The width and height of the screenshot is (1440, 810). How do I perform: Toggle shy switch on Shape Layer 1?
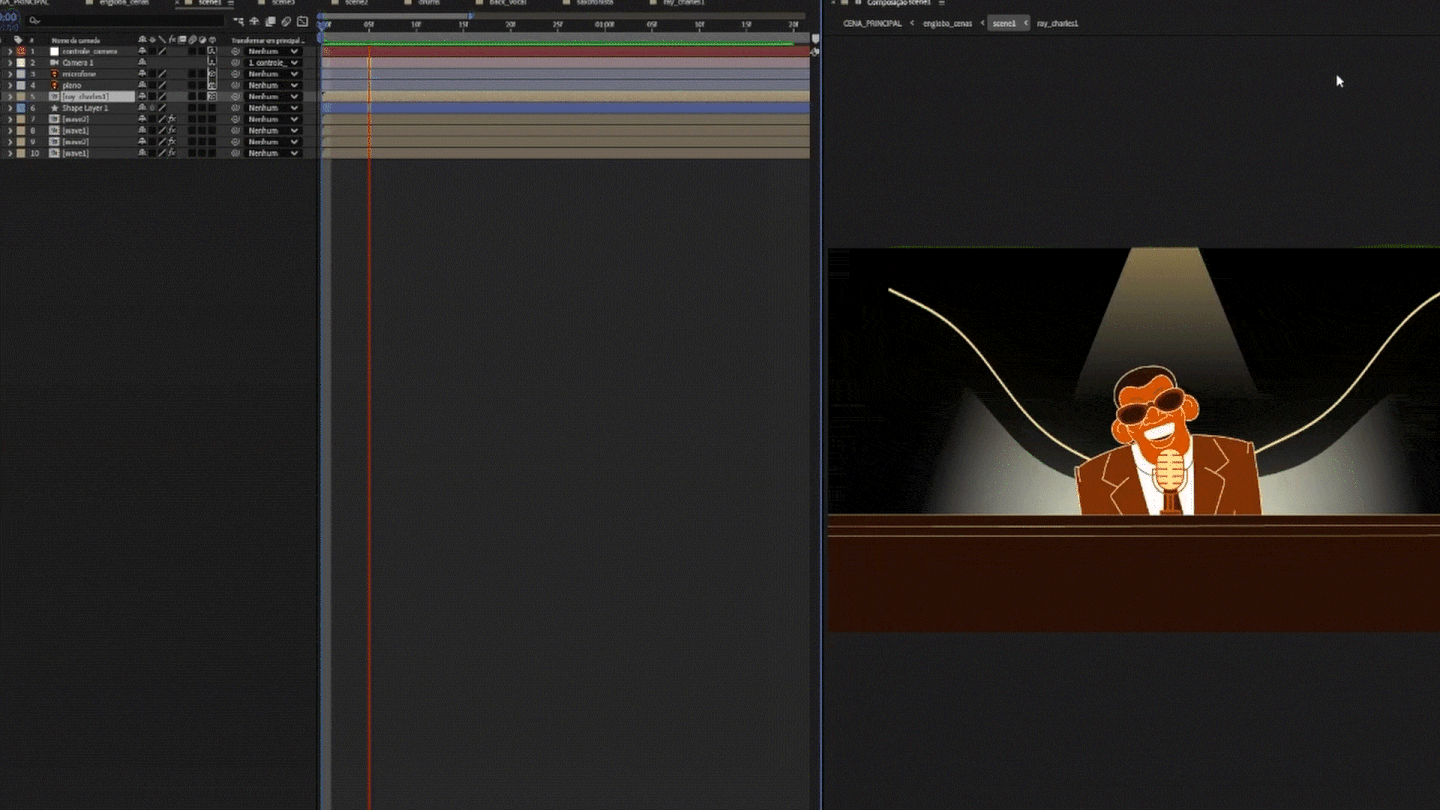tap(142, 108)
